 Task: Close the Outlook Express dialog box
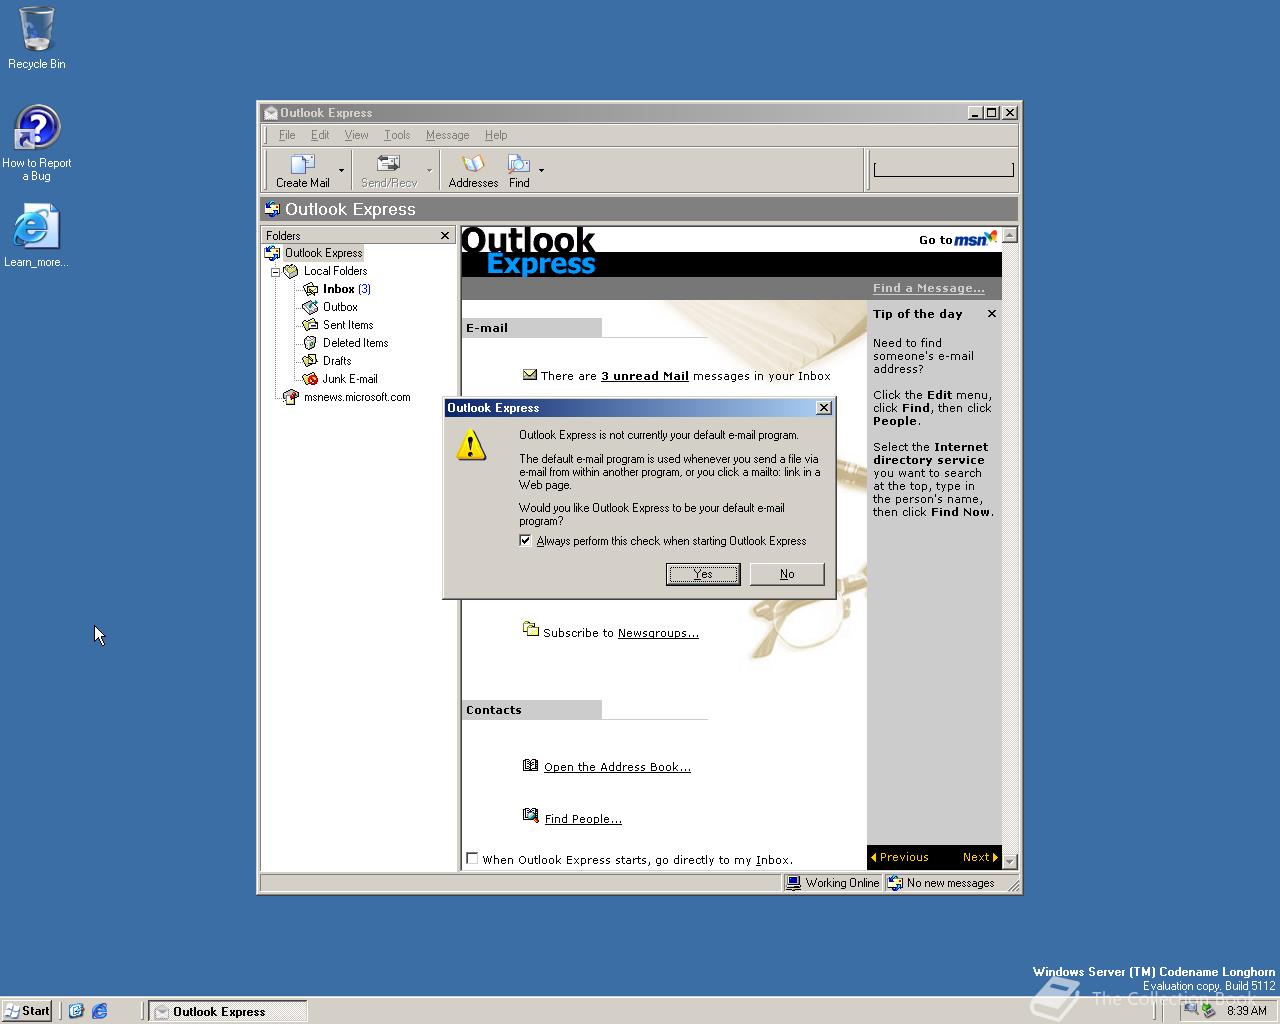pyautogui.click(x=824, y=408)
